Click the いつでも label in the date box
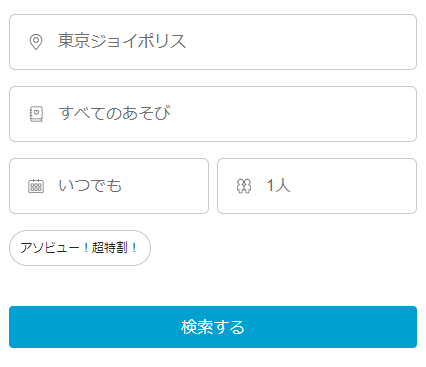Image resolution: width=426 pixels, height=367 pixels. tap(90, 185)
